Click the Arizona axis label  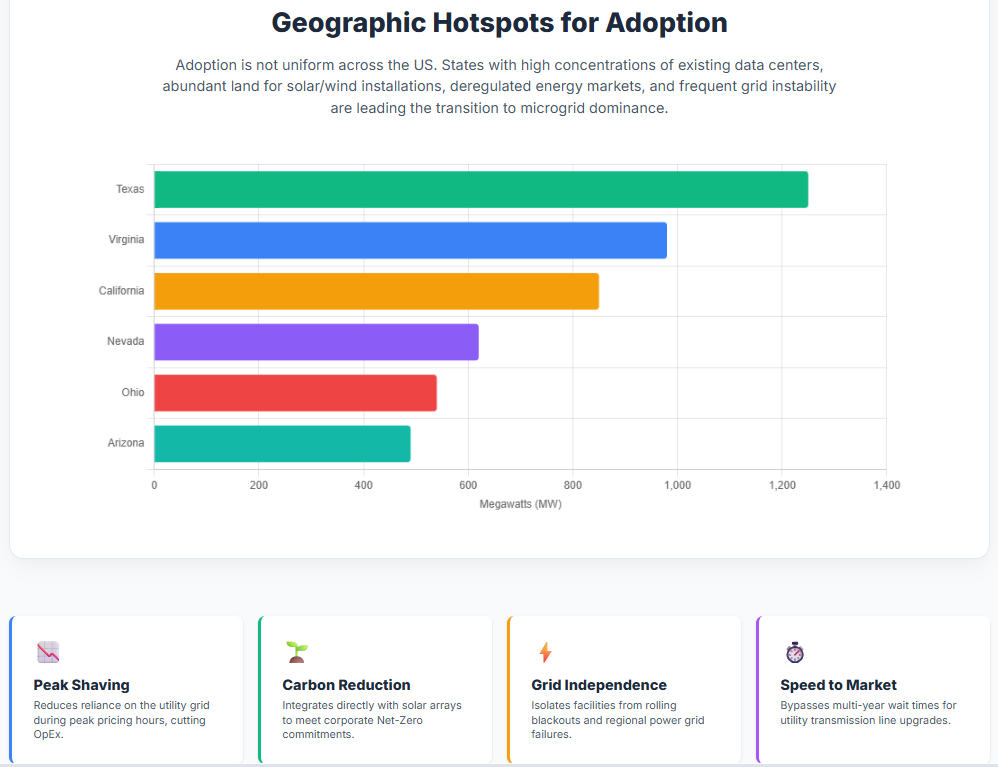tap(126, 443)
